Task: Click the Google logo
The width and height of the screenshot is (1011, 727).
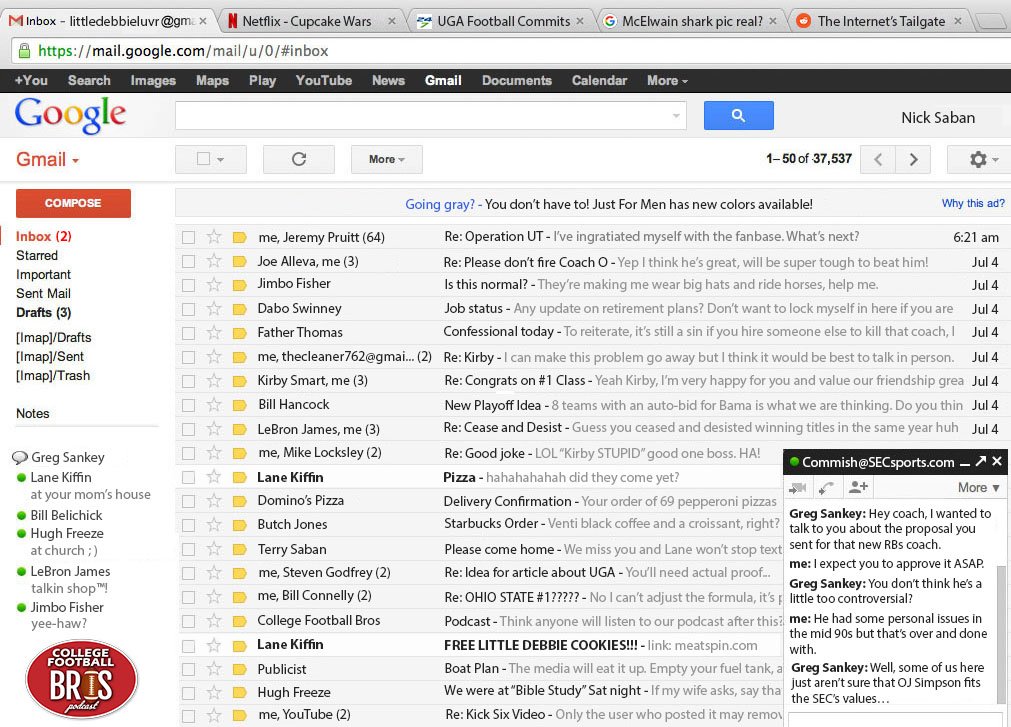Action: coord(70,116)
